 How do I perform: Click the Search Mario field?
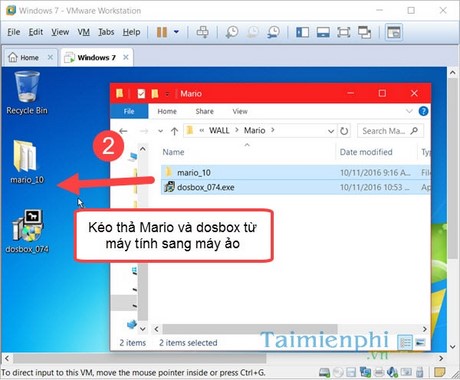point(390,131)
